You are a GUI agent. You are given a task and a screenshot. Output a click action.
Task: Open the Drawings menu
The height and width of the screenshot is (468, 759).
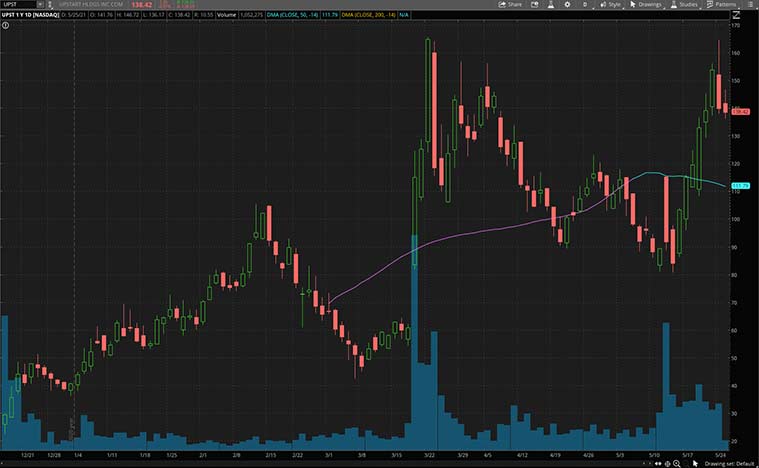(647, 5)
